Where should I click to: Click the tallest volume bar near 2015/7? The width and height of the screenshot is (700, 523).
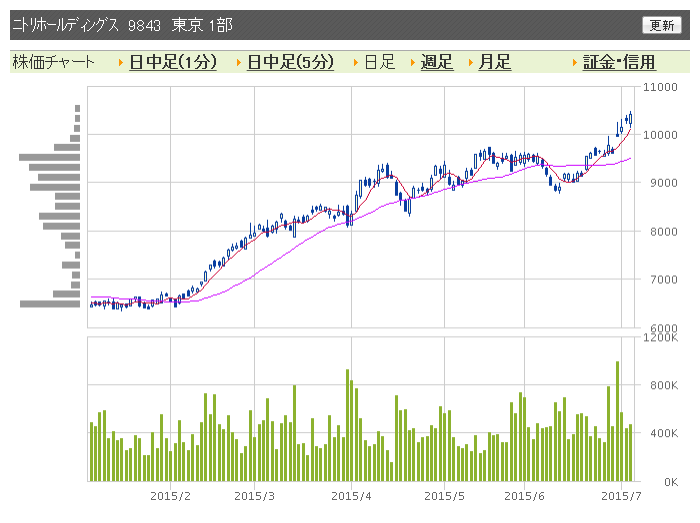point(617,421)
